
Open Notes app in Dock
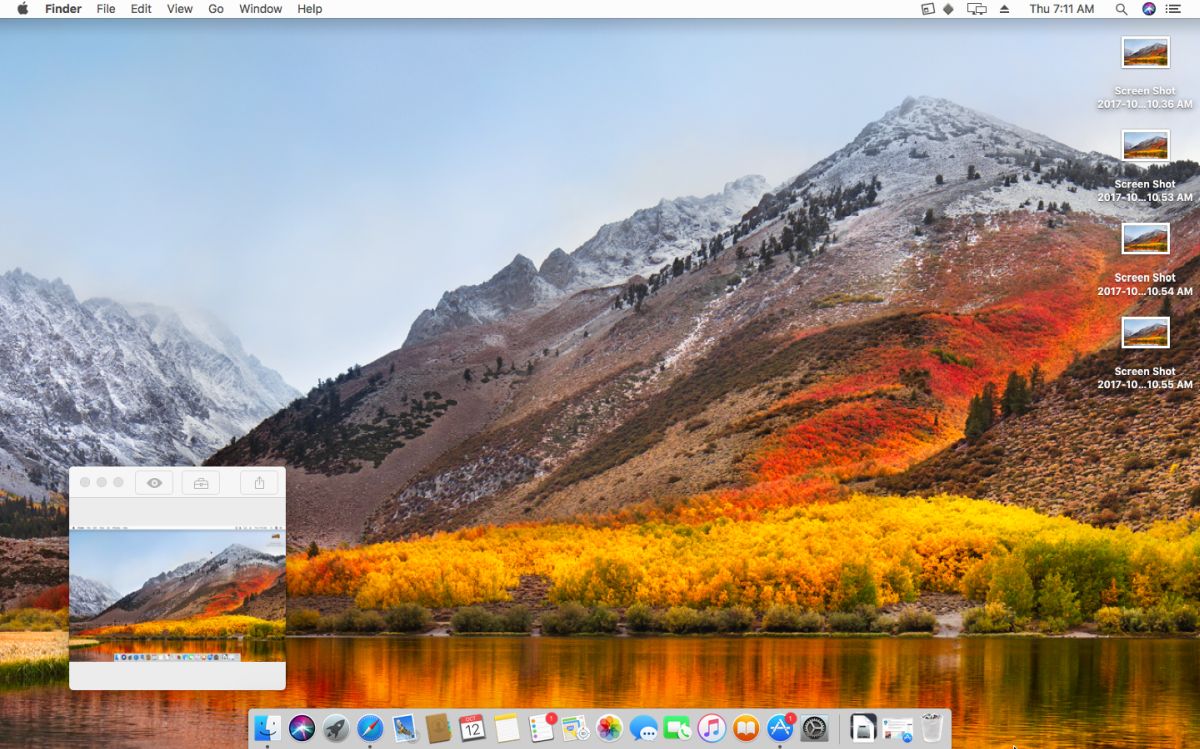pyautogui.click(x=507, y=728)
